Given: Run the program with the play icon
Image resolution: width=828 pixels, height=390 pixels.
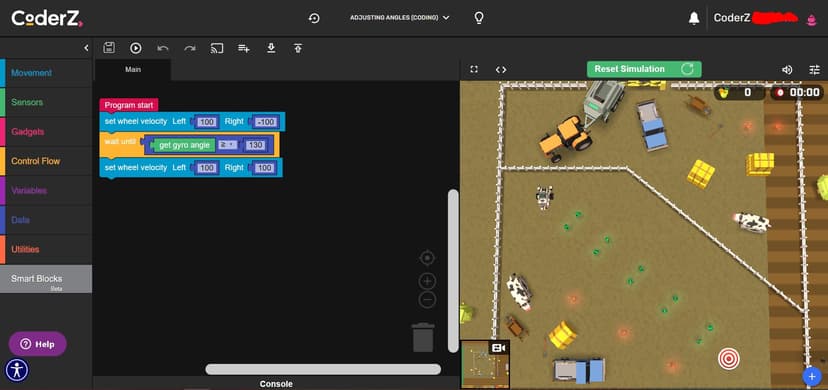Looking at the screenshot, I should point(136,48).
